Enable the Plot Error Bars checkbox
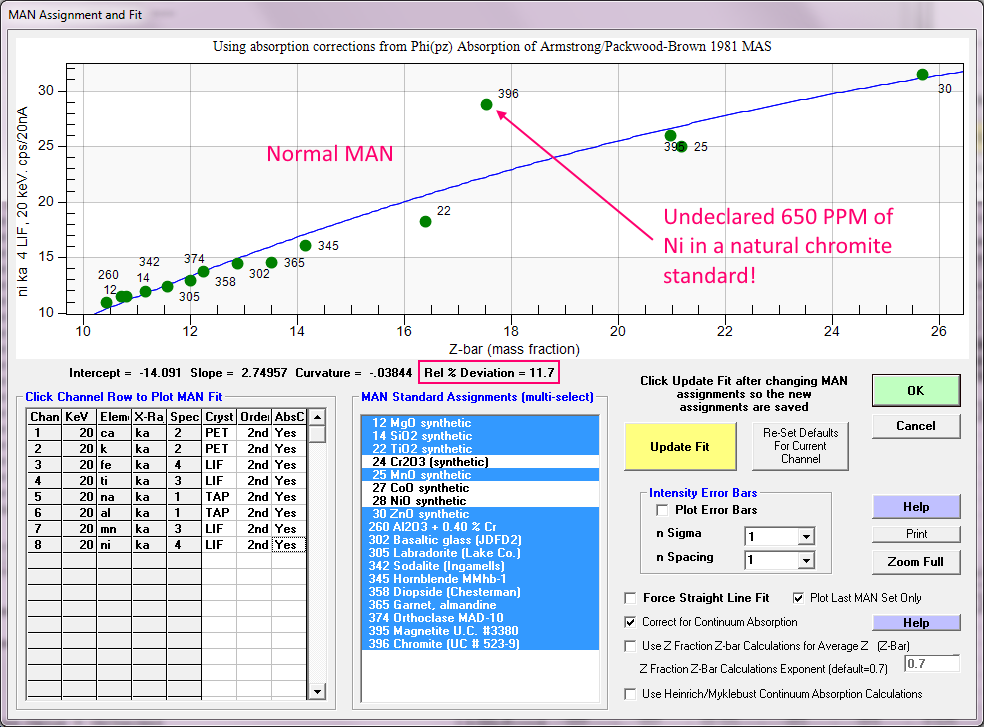The height and width of the screenshot is (727, 984). [x=662, y=510]
